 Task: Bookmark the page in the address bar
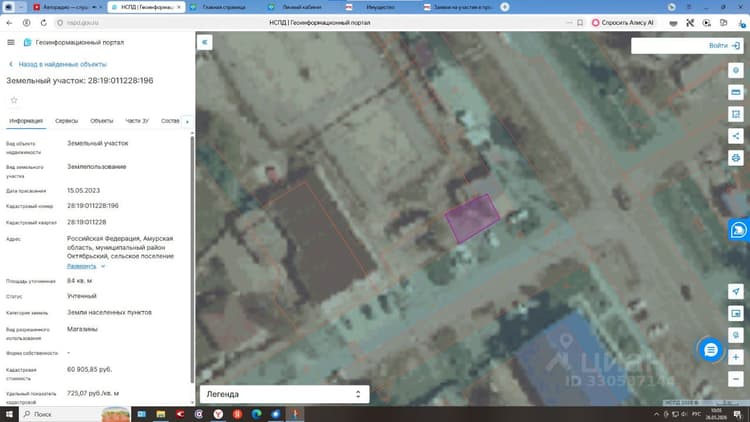pos(580,22)
